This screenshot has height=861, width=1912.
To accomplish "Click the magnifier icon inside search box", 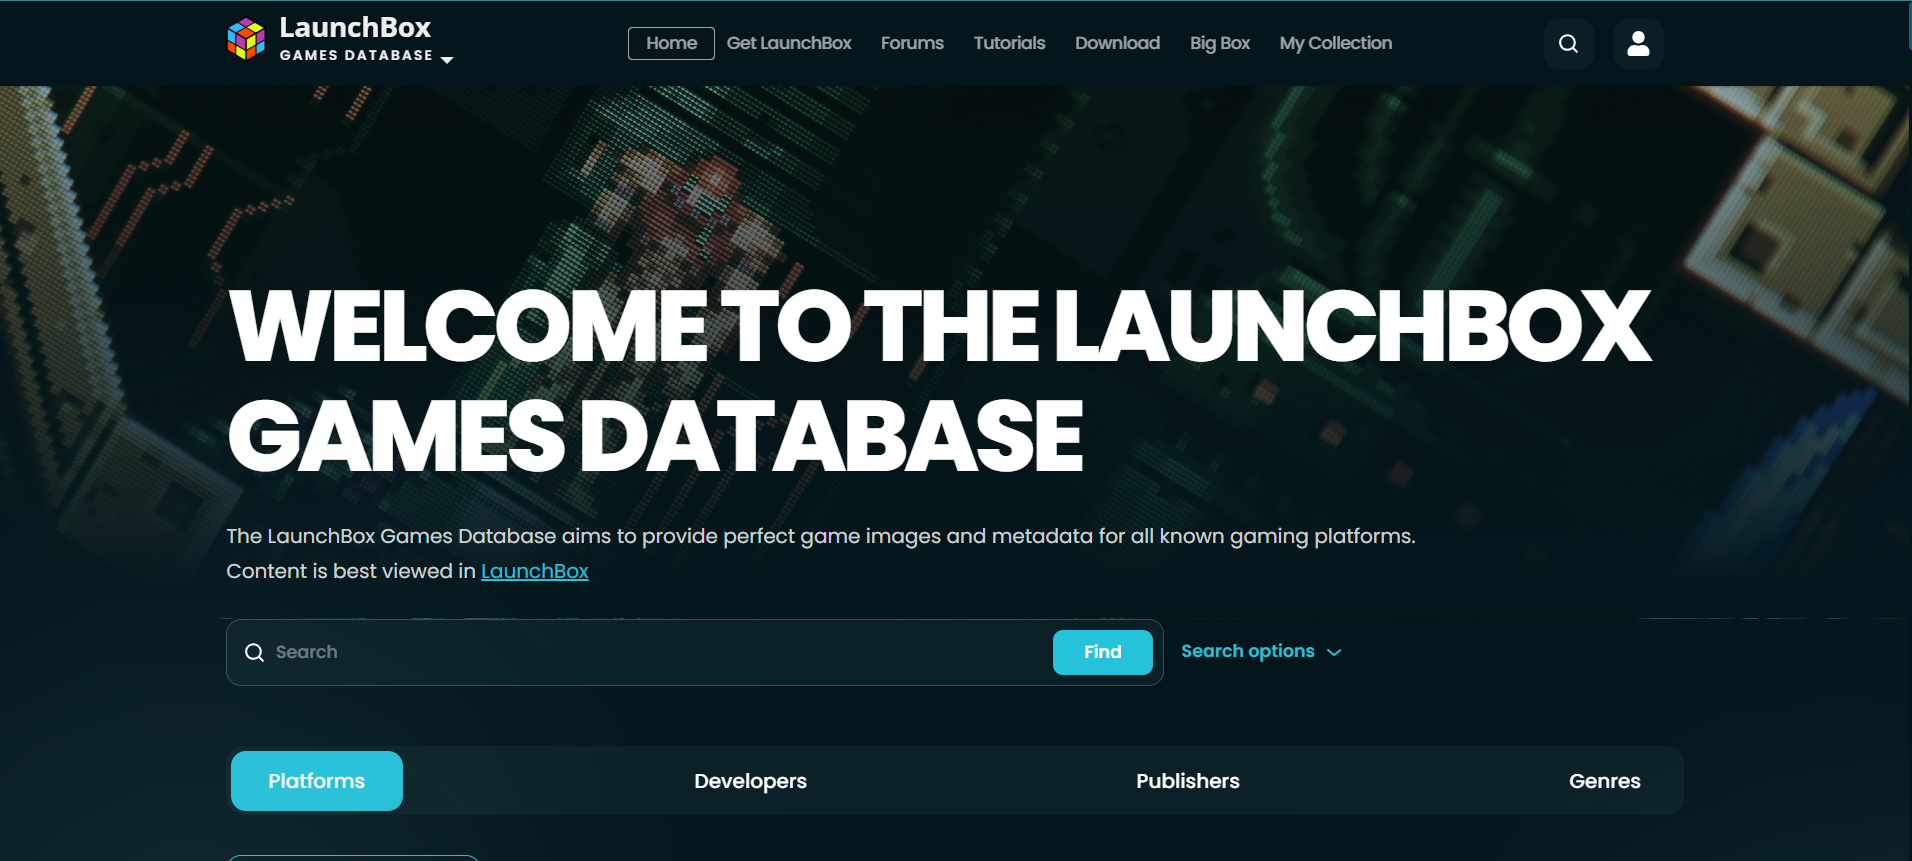I will [x=255, y=652].
